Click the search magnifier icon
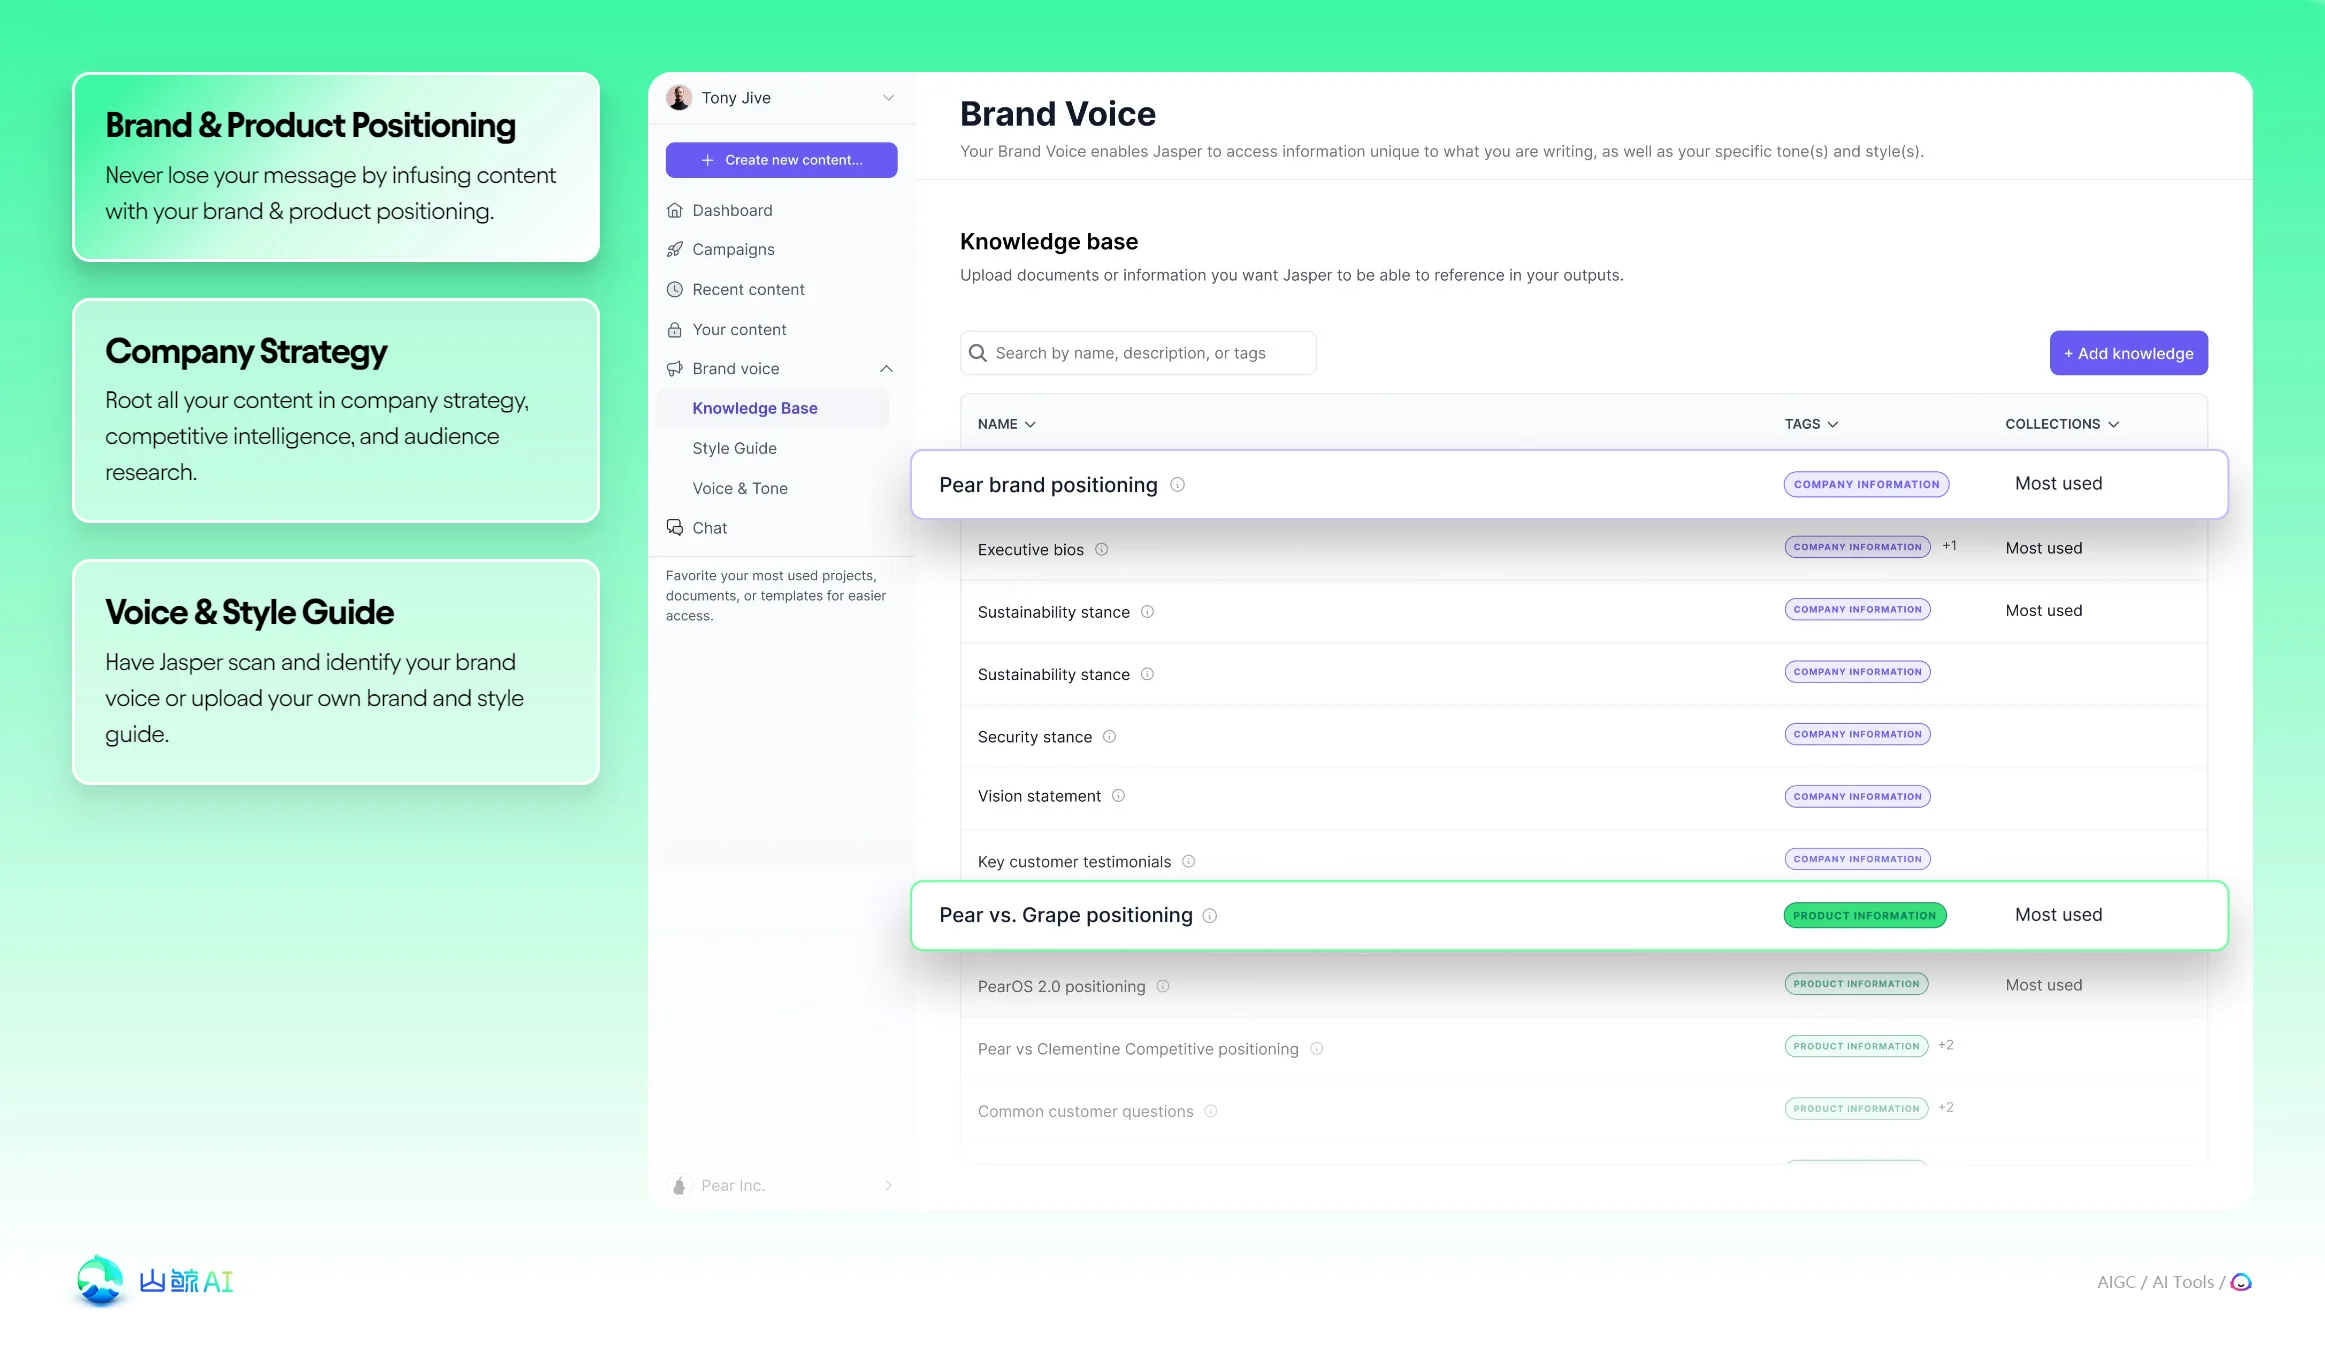The image size is (2325, 1350). 978,353
